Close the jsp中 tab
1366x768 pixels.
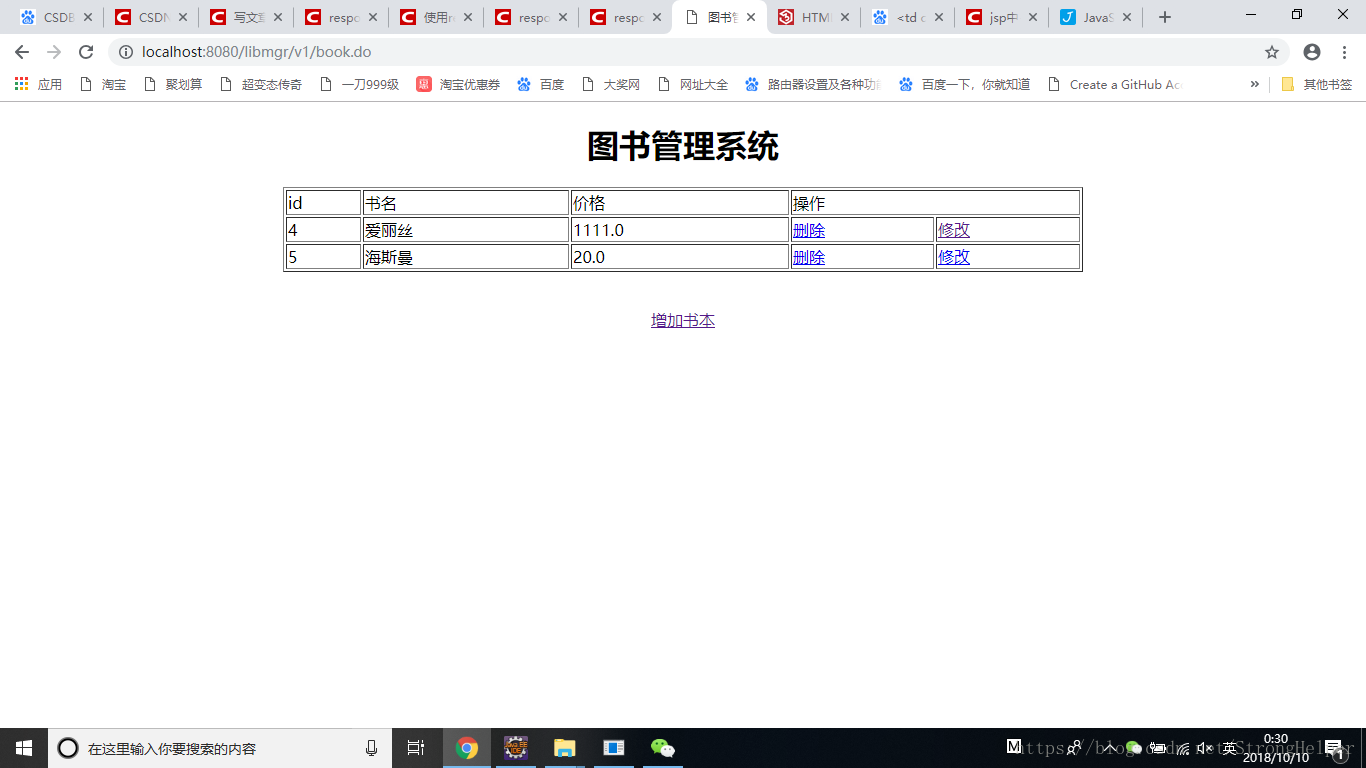click(x=1033, y=17)
